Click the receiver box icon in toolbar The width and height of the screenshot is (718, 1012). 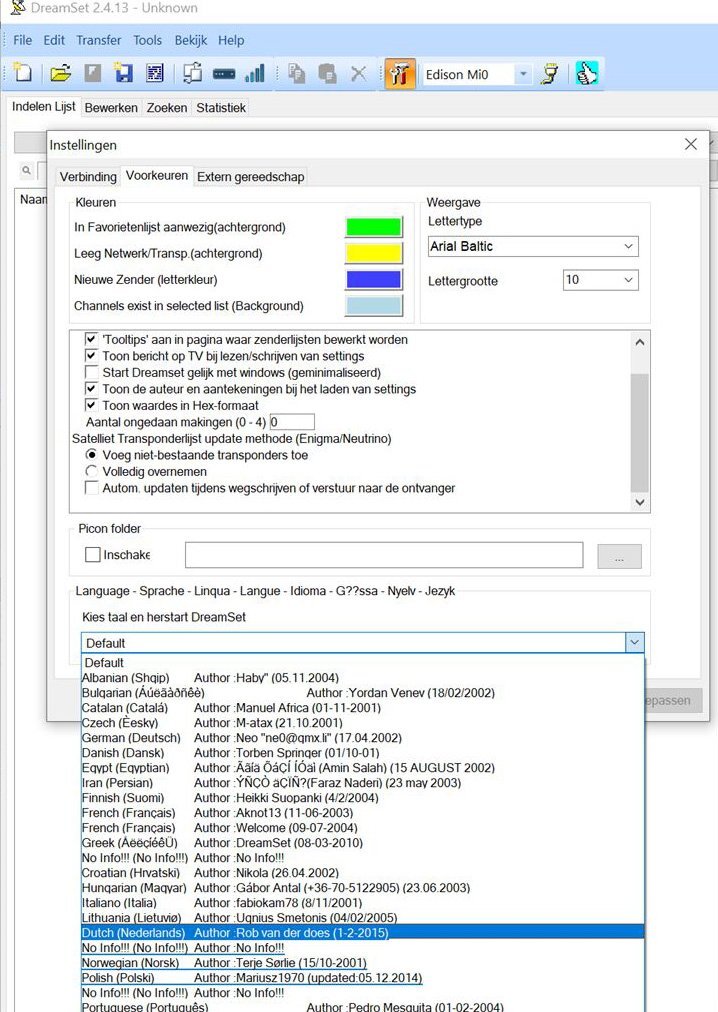[224, 74]
